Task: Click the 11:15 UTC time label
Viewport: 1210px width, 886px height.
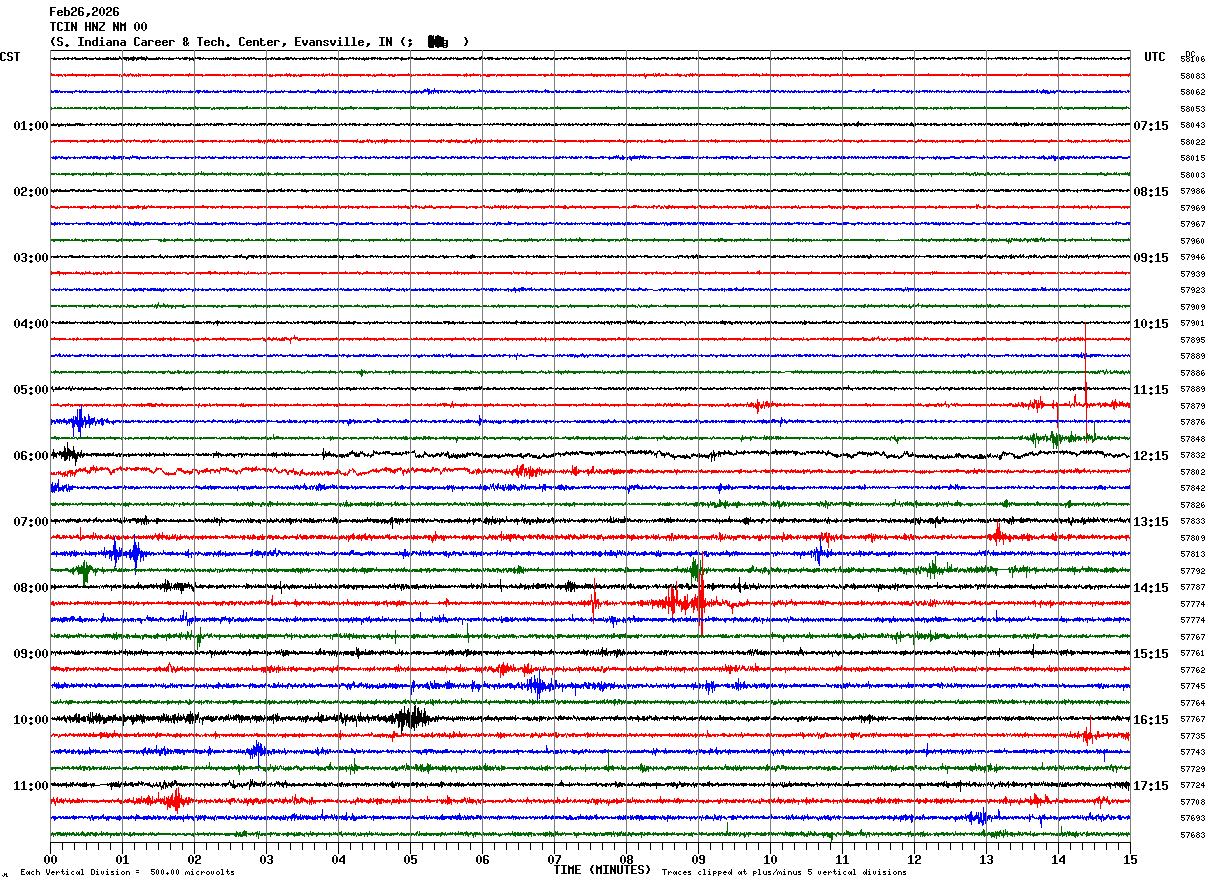Action: pyautogui.click(x=1151, y=390)
